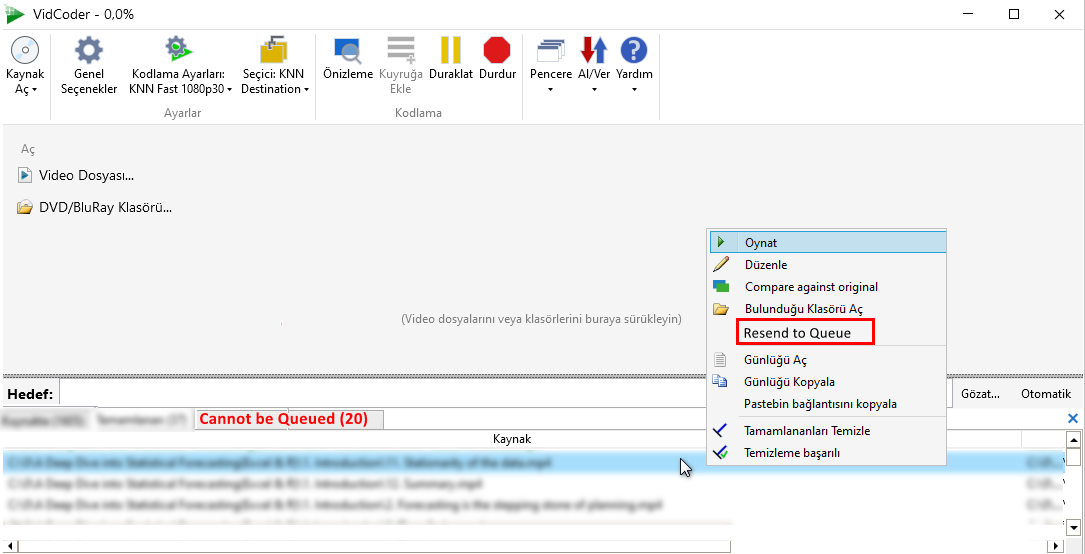Click checkmark icon beside Tamamlananları Temizle
Image resolution: width=1085 pixels, height=554 pixels.
click(721, 430)
